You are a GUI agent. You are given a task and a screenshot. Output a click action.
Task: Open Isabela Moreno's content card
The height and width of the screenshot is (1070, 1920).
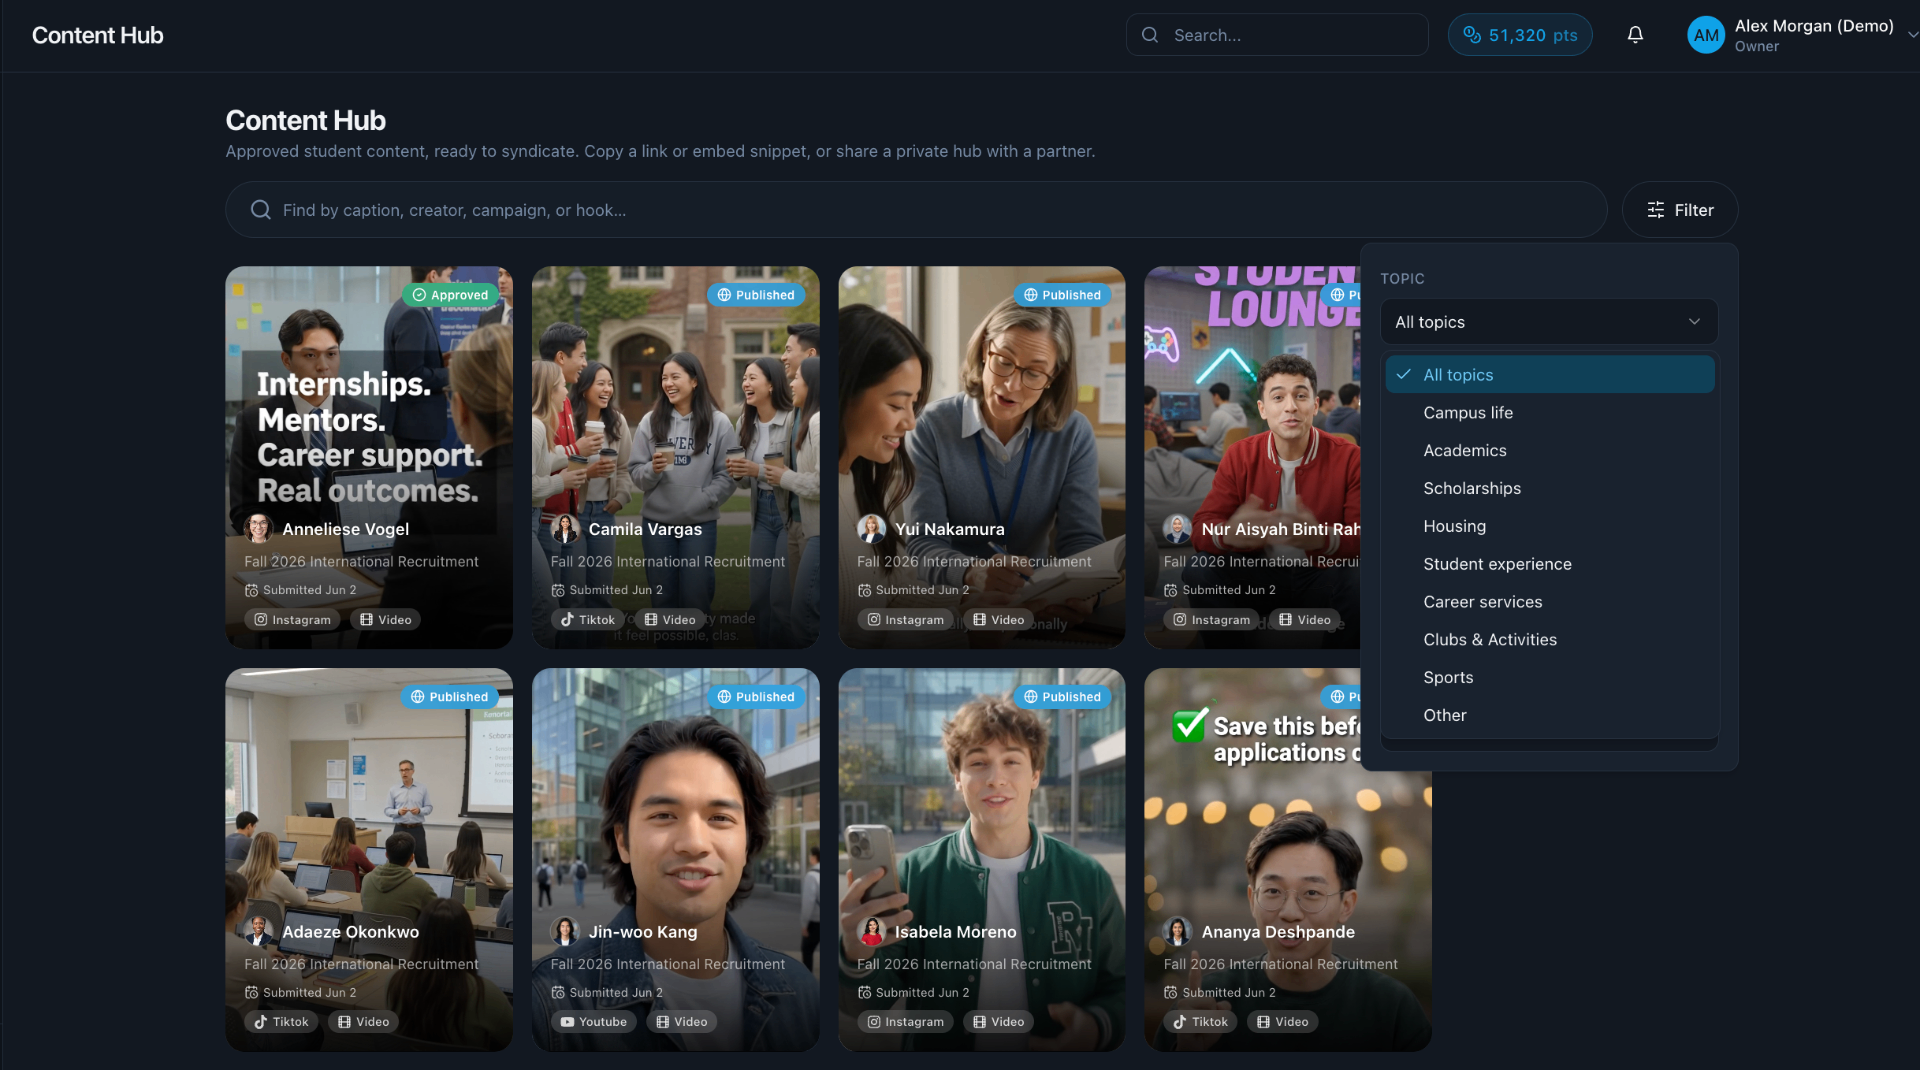point(982,860)
